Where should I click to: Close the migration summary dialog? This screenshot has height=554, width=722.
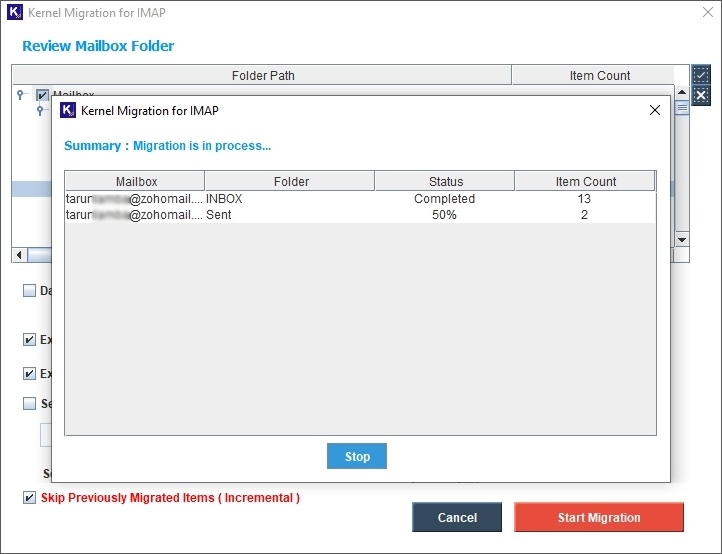click(x=655, y=110)
